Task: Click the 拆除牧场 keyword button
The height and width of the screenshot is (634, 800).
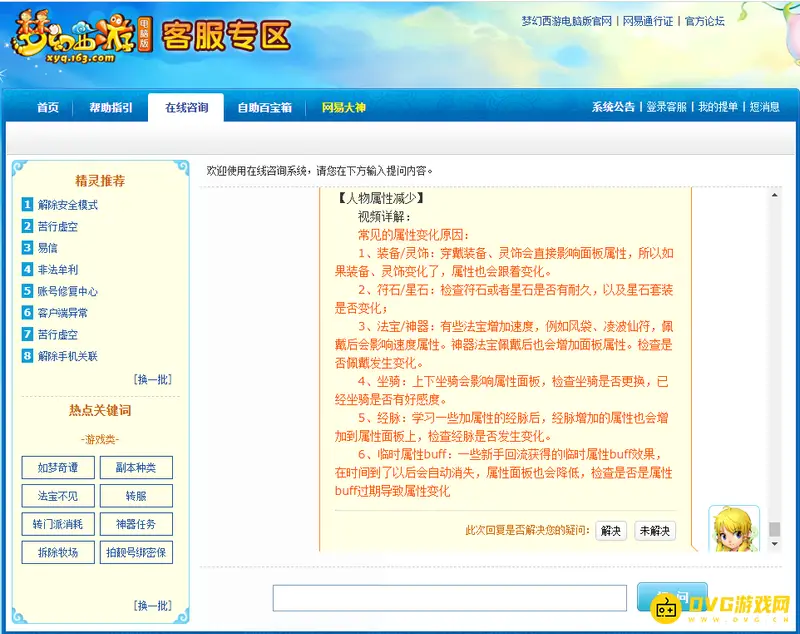Action: [x=58, y=552]
